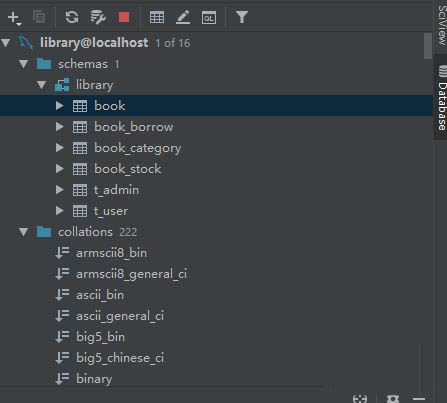The height and width of the screenshot is (403, 447).
Task: Switch to the Database side tab
Action: [441, 97]
